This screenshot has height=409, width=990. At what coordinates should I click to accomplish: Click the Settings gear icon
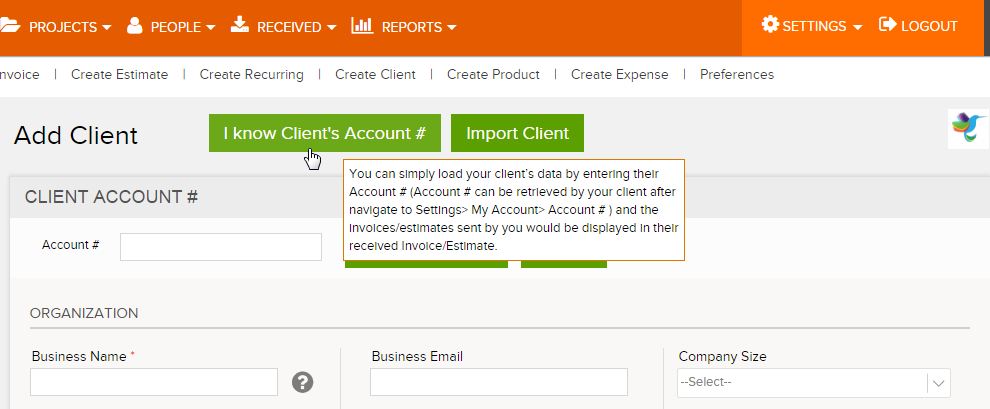[x=770, y=25]
